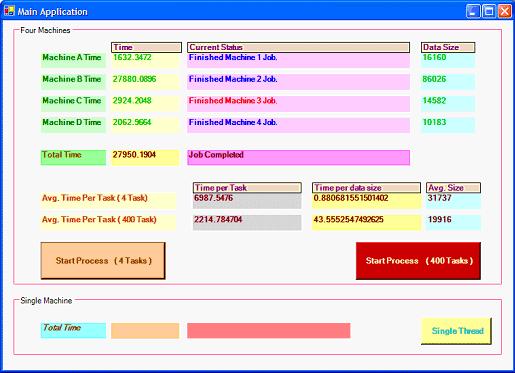Image resolution: width=515 pixels, height=373 pixels.
Task: Click the red Finished Machine 3 Job status
Action: pyautogui.click(x=298, y=103)
